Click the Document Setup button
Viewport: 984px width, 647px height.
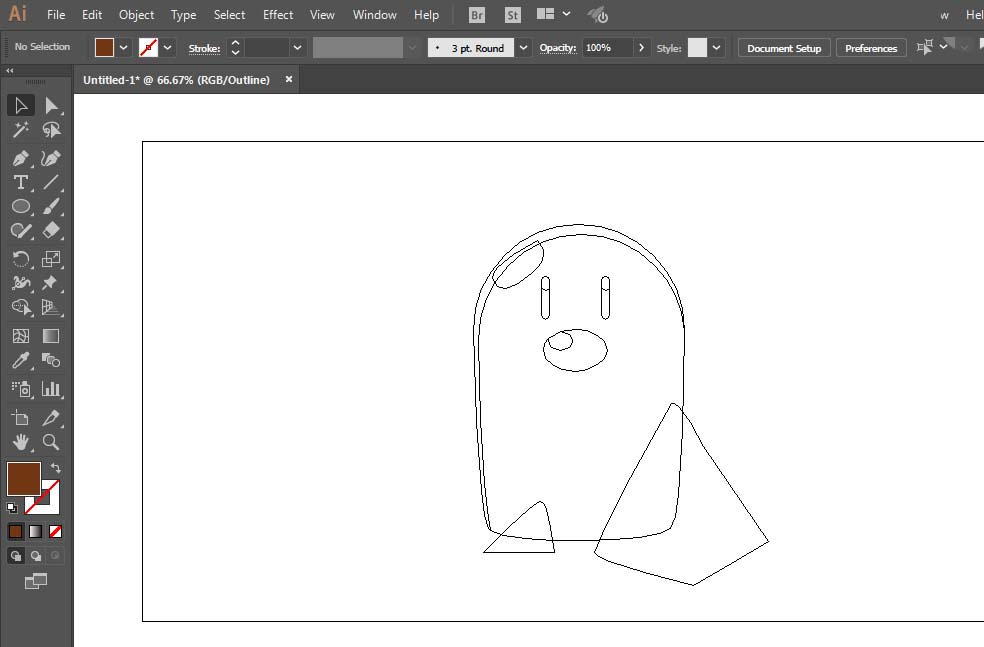[x=784, y=48]
